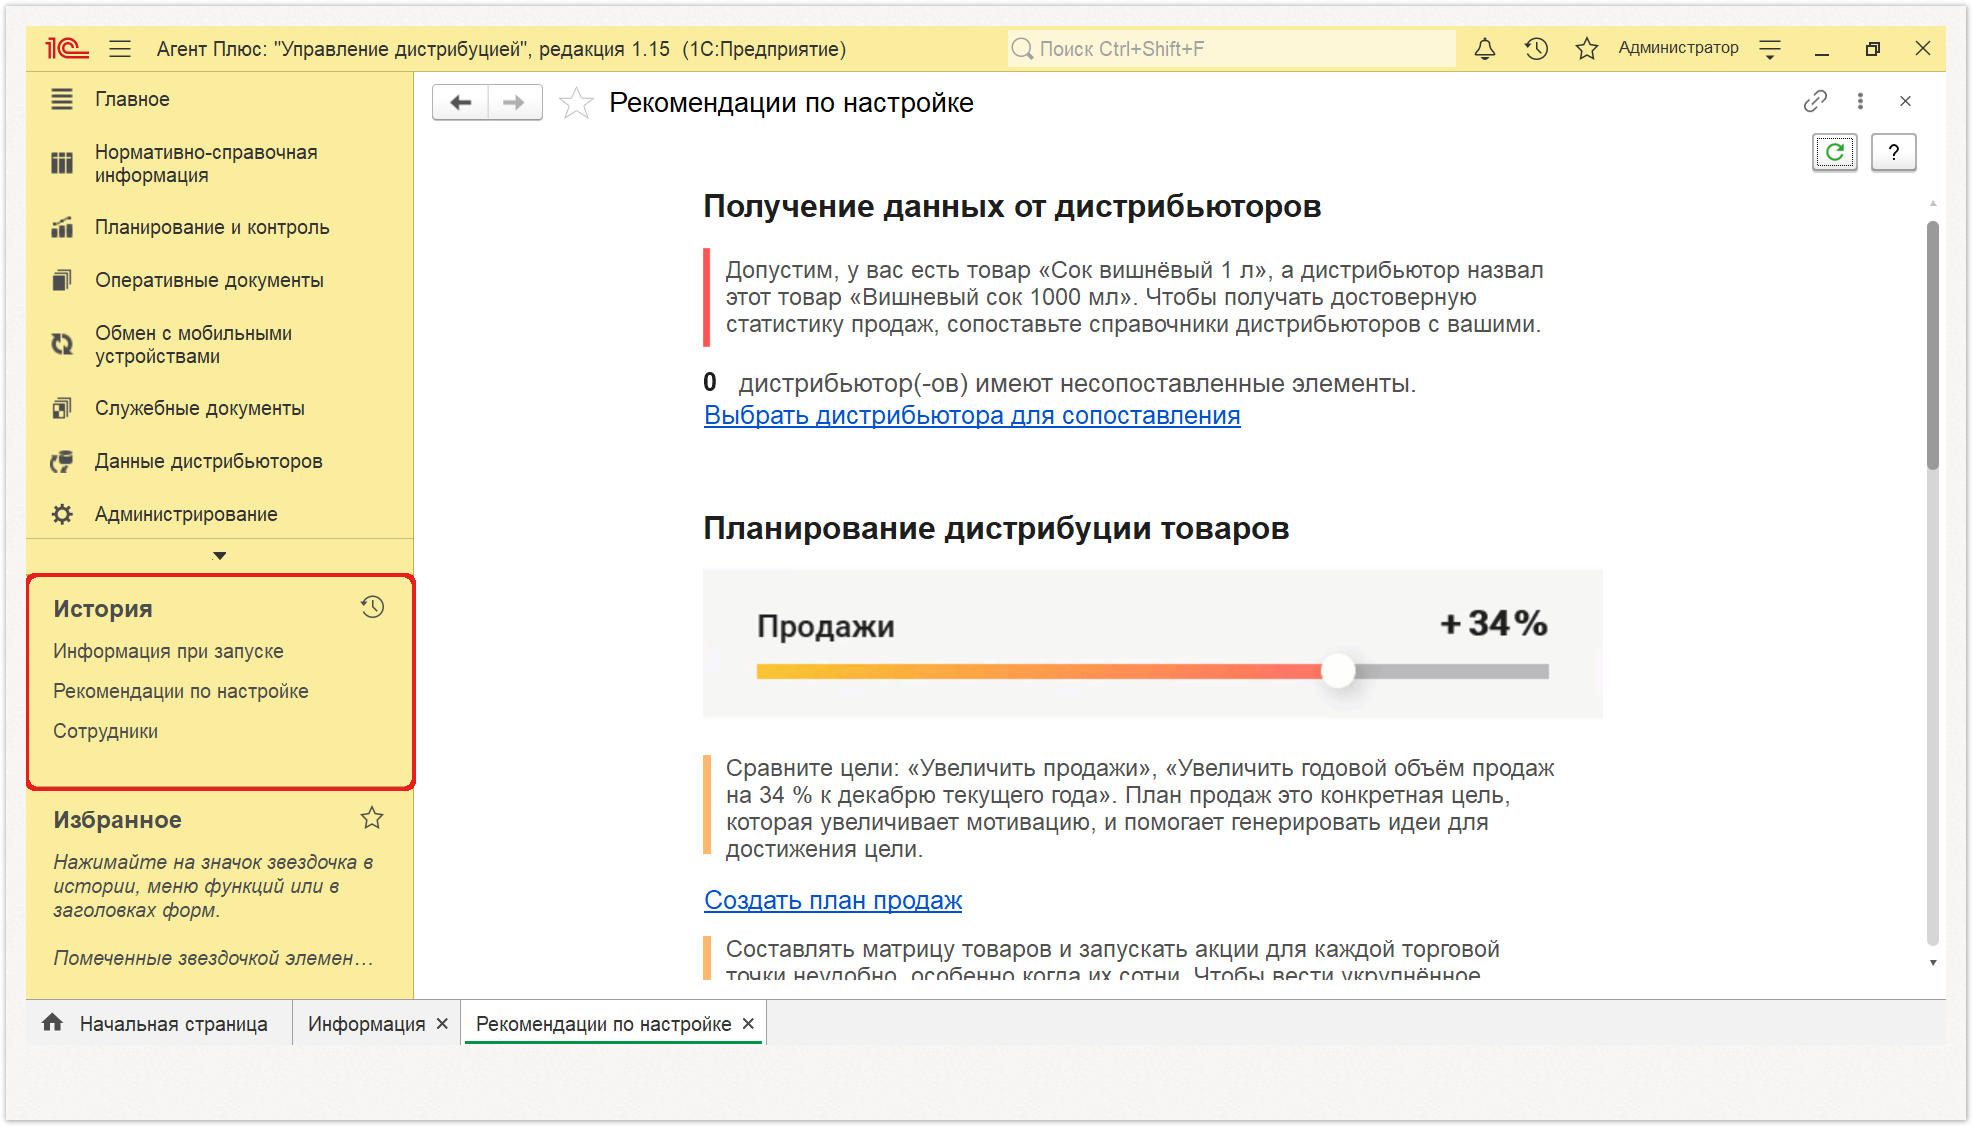Open Нормативно-справочная информация section

point(206,164)
